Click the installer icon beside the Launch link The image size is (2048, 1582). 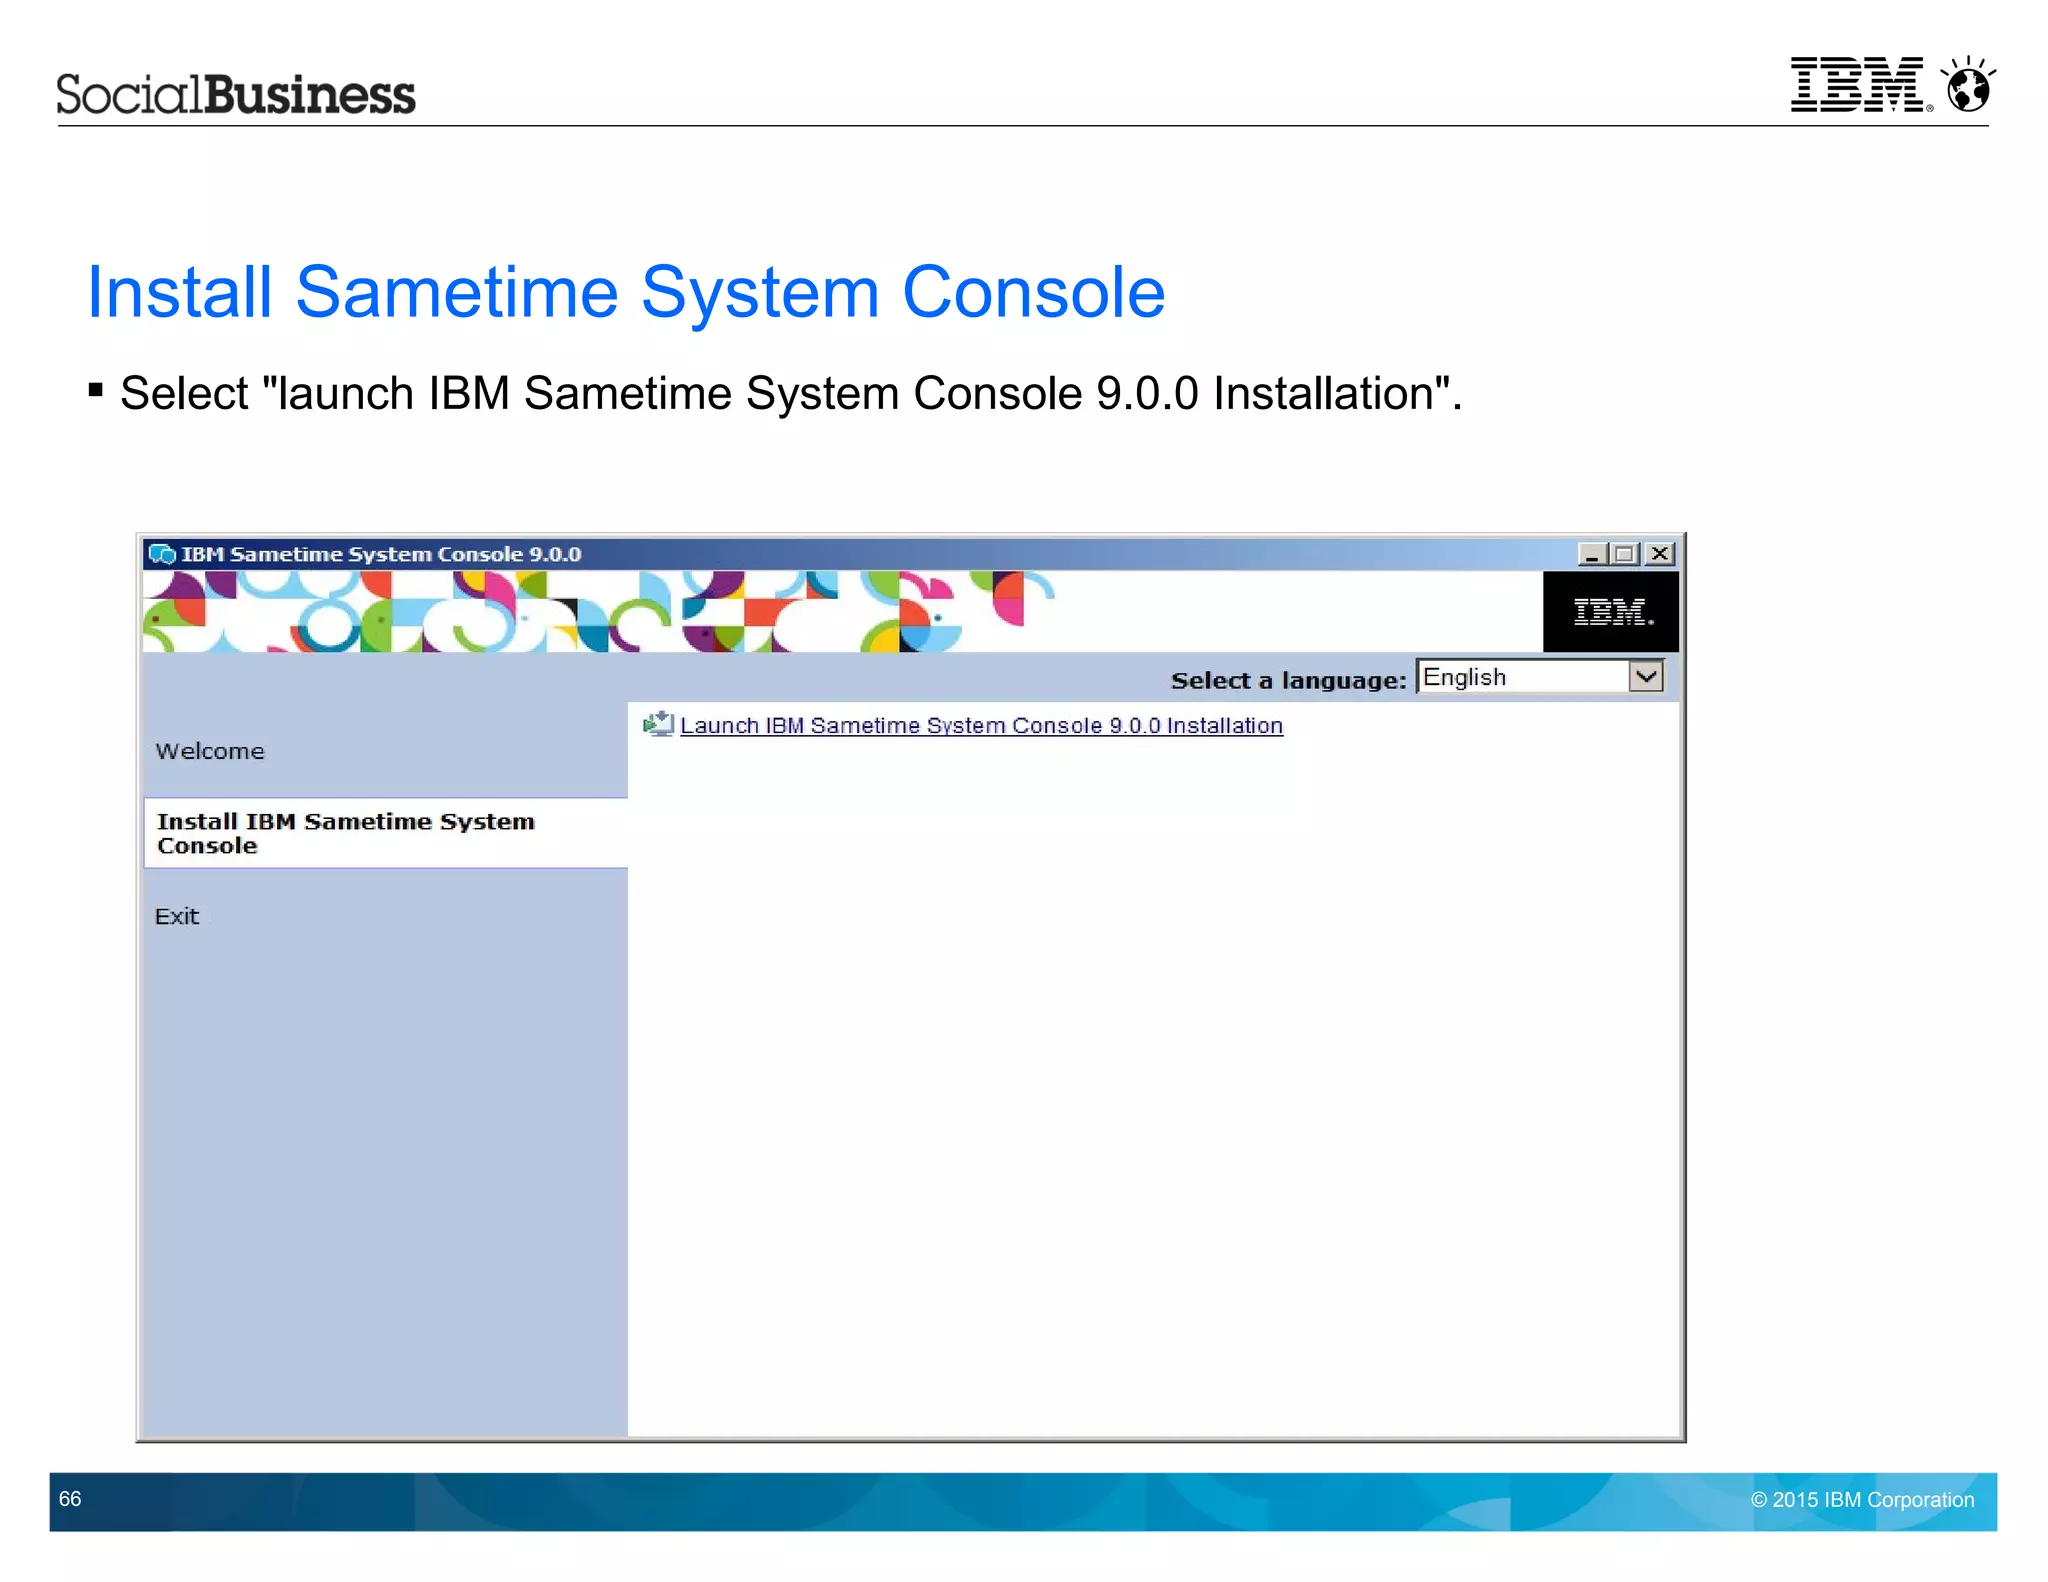[x=659, y=723]
